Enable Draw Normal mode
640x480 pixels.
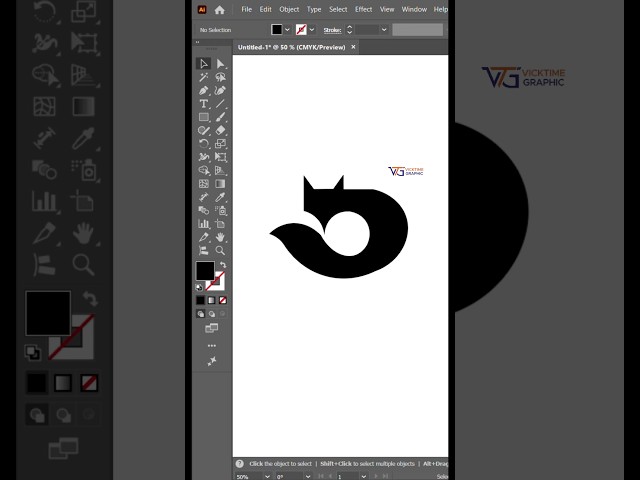click(200, 314)
